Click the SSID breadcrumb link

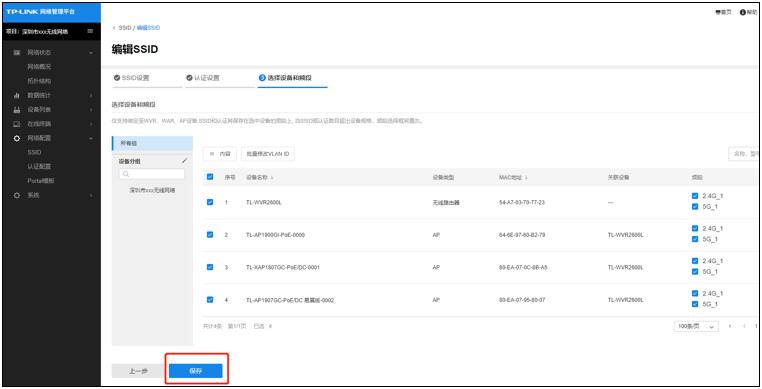pos(125,28)
